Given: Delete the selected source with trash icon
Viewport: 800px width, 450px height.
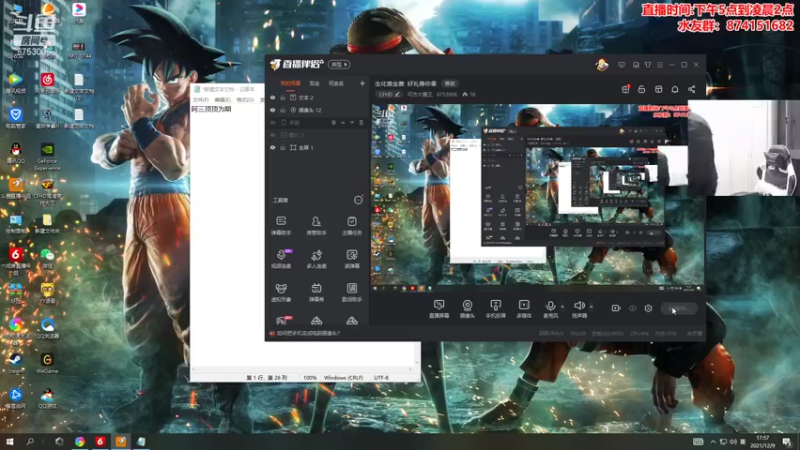Looking at the screenshot, I should tap(361, 122).
